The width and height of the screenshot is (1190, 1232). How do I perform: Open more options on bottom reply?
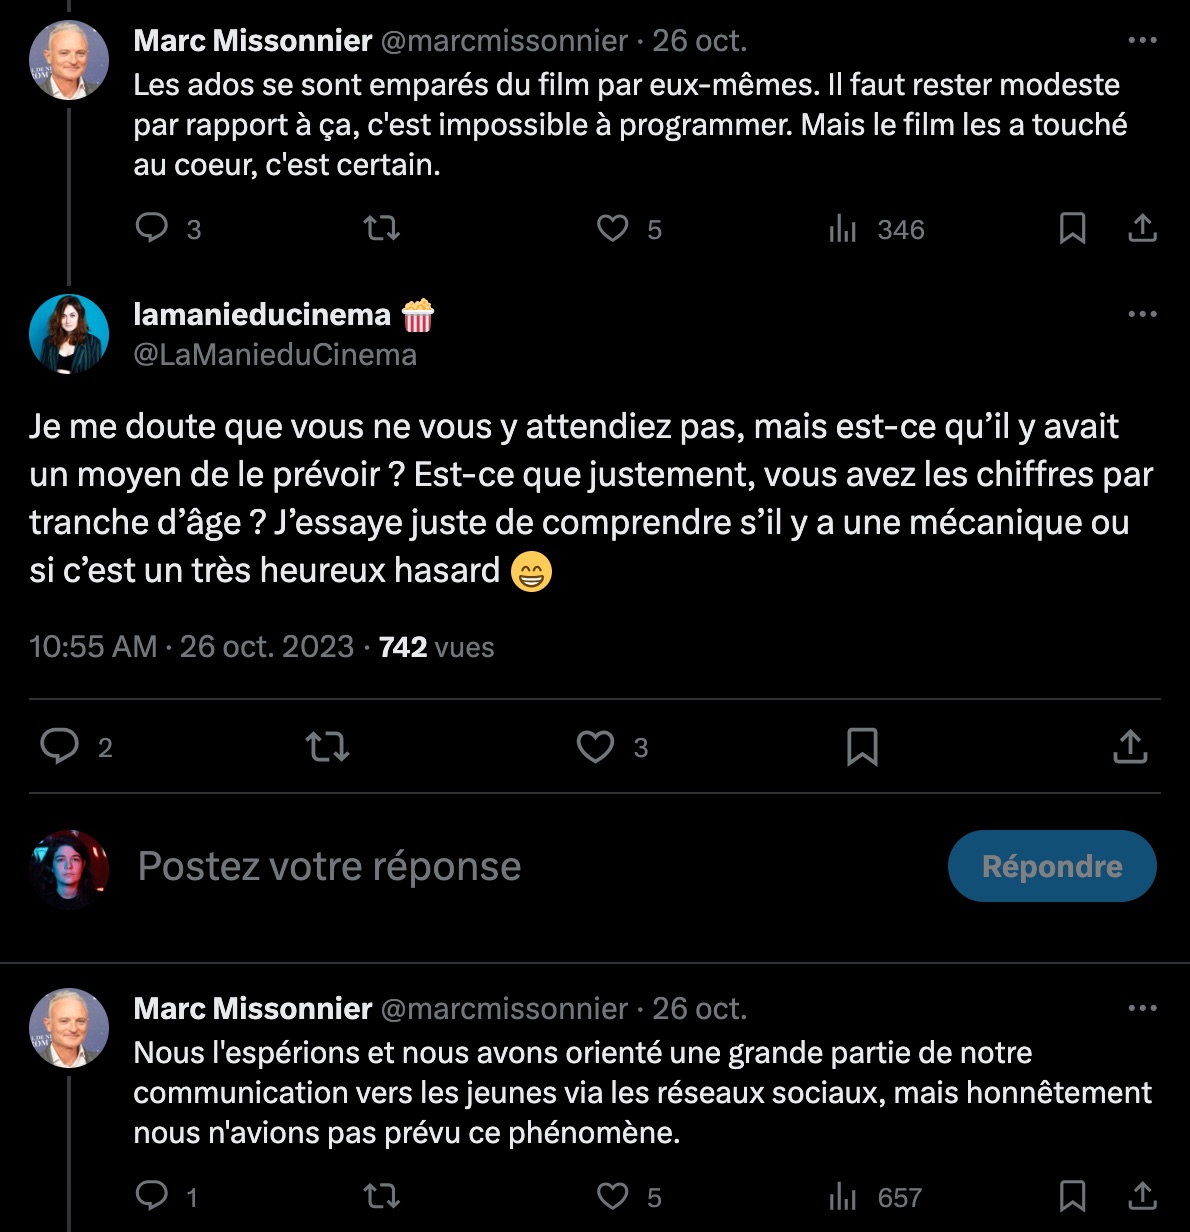[1142, 1008]
